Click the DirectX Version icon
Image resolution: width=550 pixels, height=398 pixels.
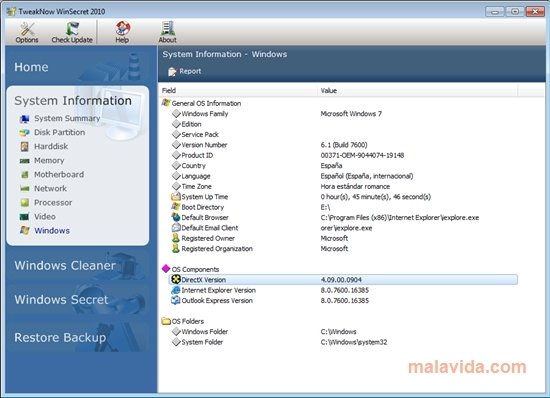pos(176,279)
